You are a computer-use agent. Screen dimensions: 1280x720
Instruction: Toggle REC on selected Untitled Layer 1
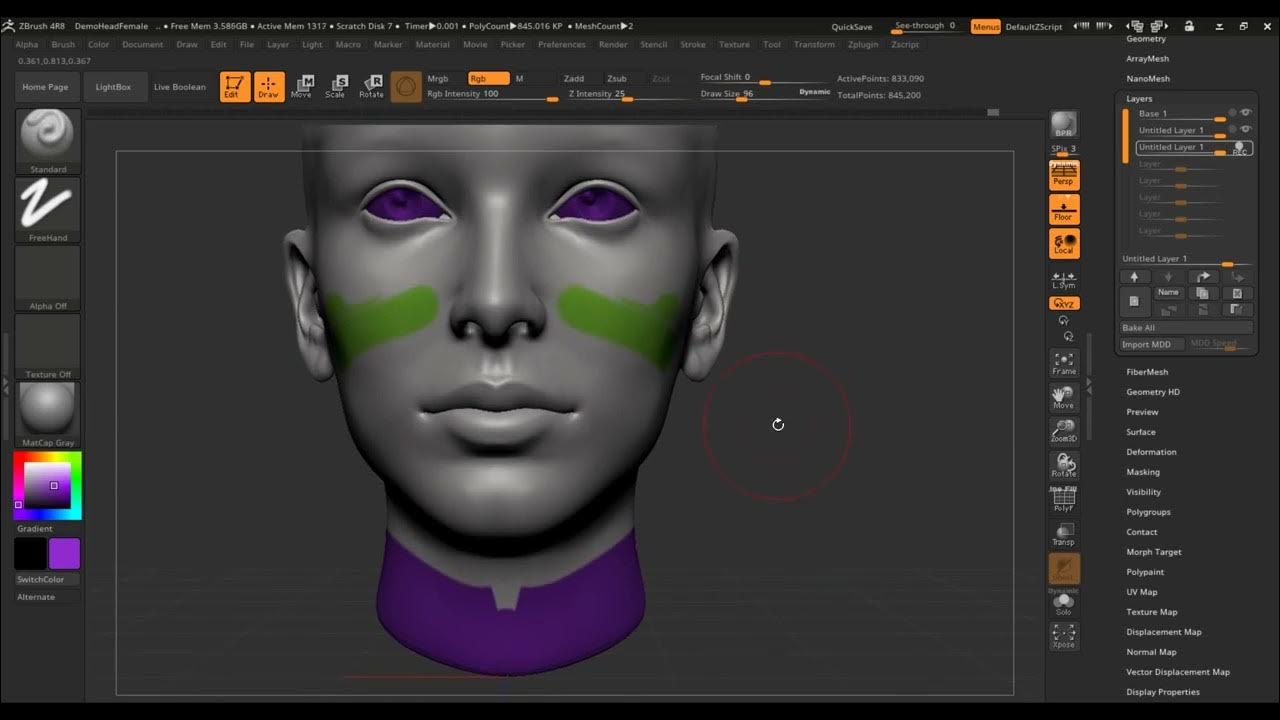coord(1240,148)
